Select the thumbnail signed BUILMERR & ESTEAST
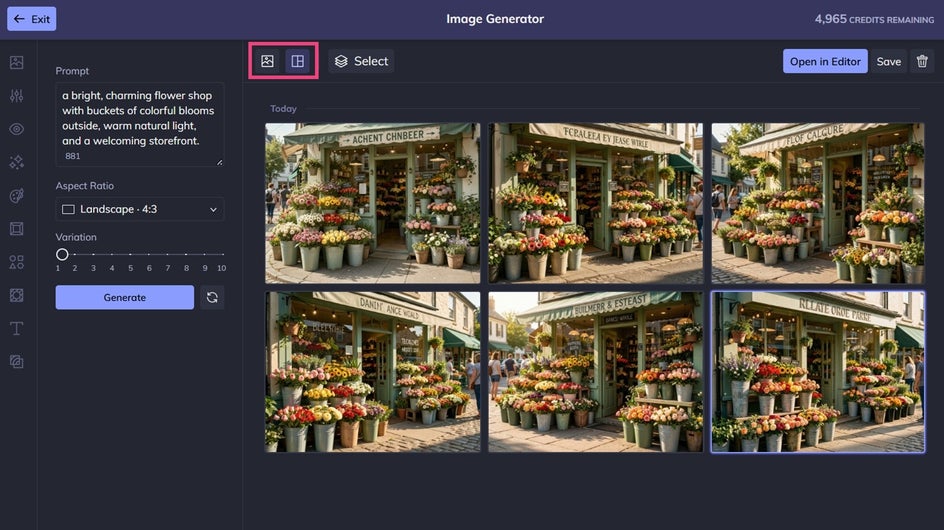This screenshot has width=944, height=530. [x=595, y=372]
